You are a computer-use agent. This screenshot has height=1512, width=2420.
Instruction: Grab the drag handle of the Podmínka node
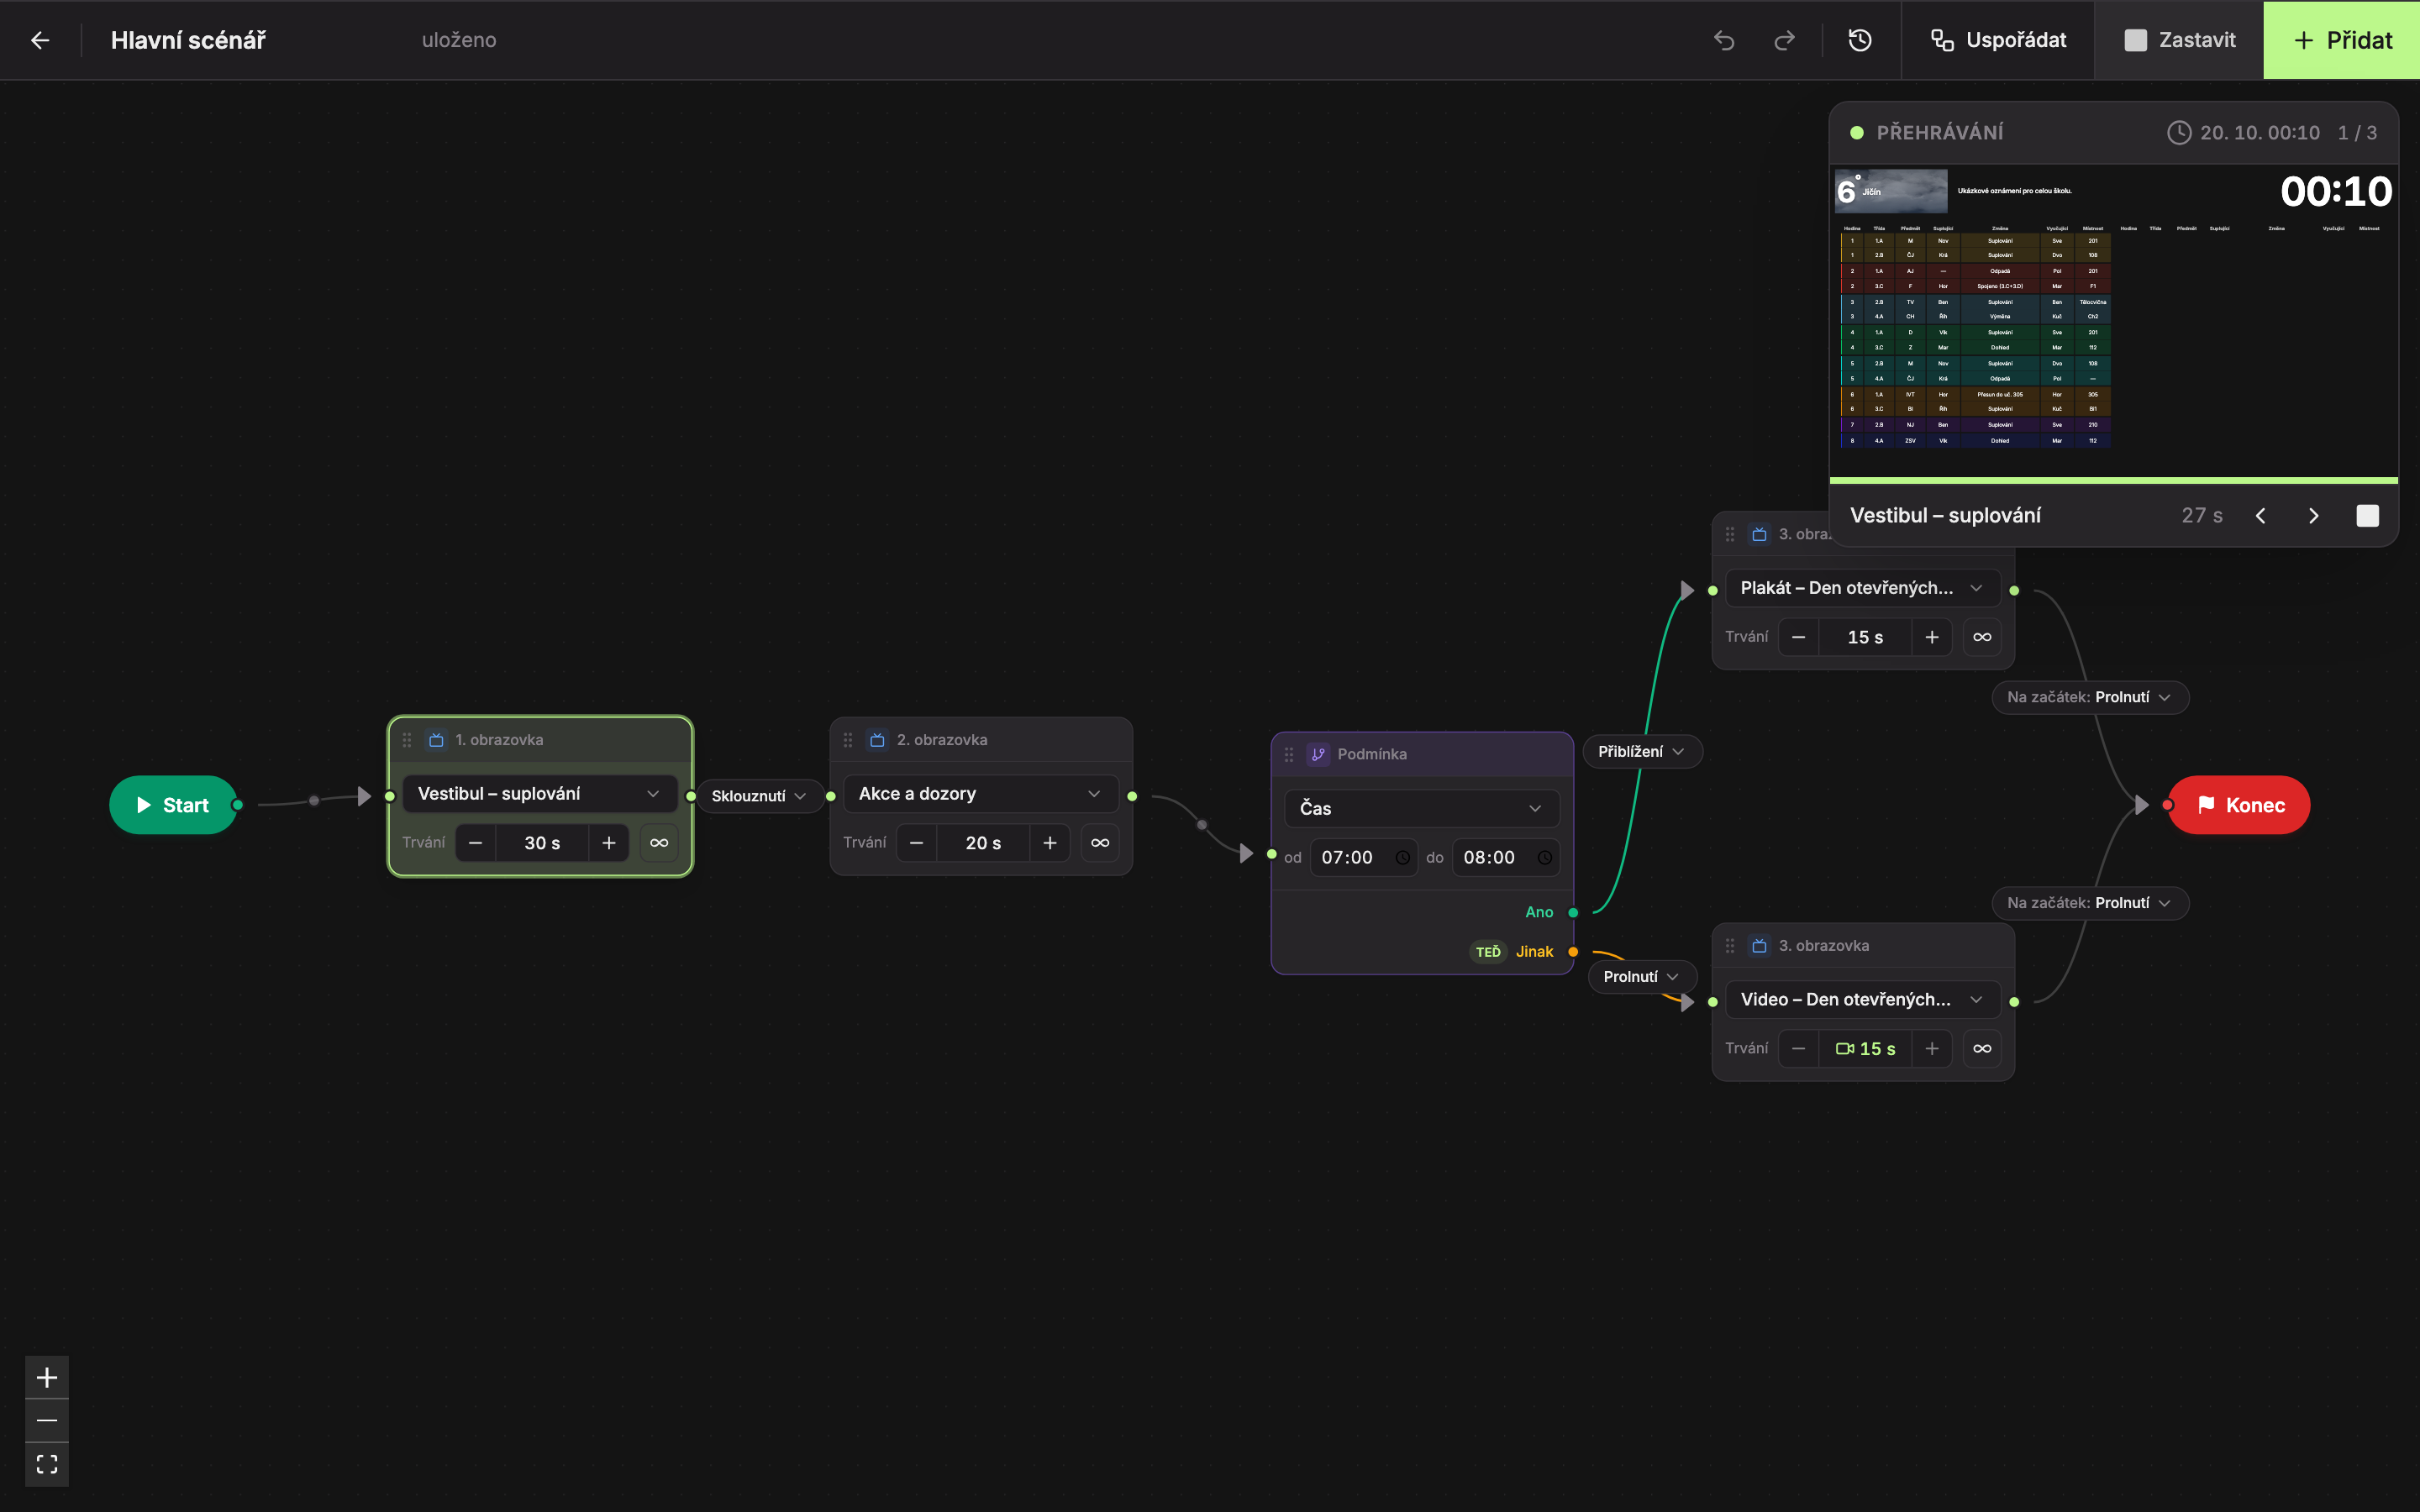pos(1289,755)
